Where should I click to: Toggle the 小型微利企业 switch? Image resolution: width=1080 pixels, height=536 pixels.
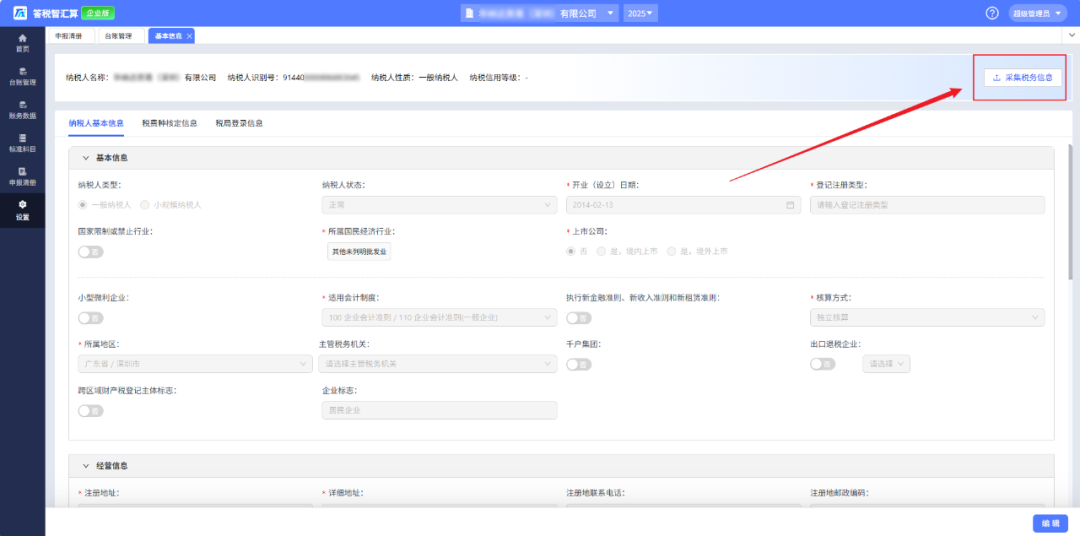90,318
